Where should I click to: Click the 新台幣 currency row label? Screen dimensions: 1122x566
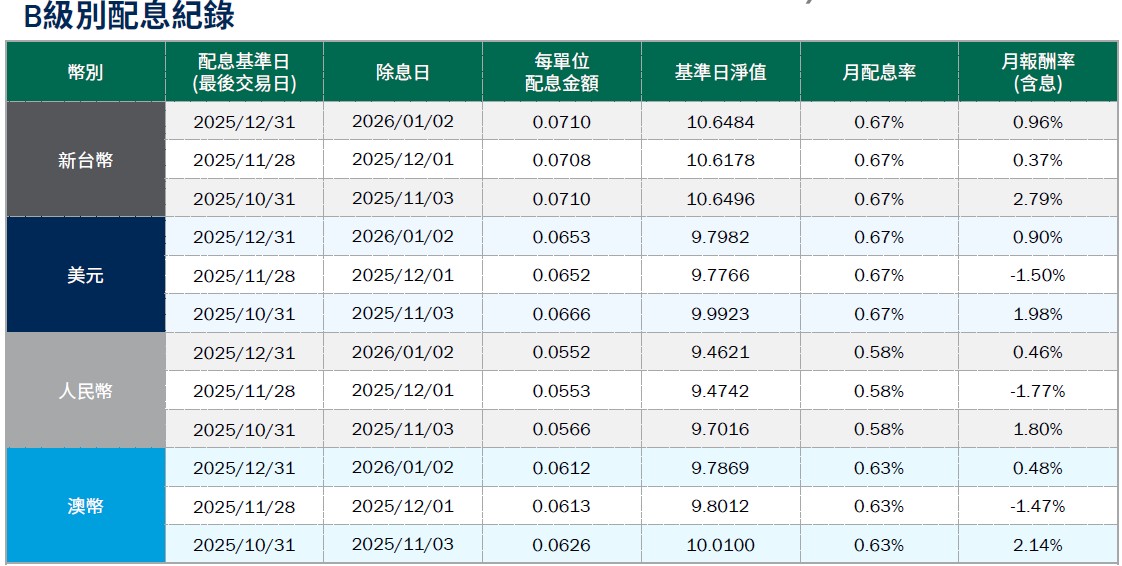pyautogui.click(x=85, y=160)
